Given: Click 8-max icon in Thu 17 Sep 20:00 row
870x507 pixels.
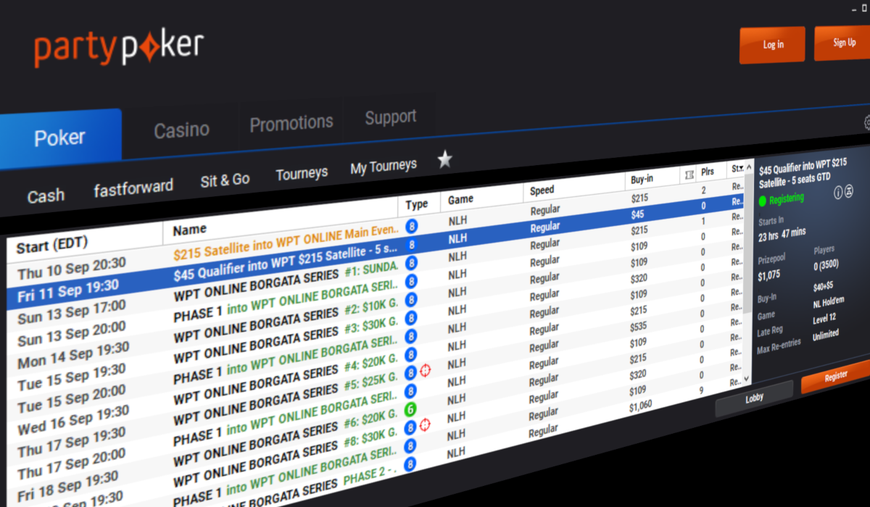Looking at the screenshot, I should pos(410,391).
